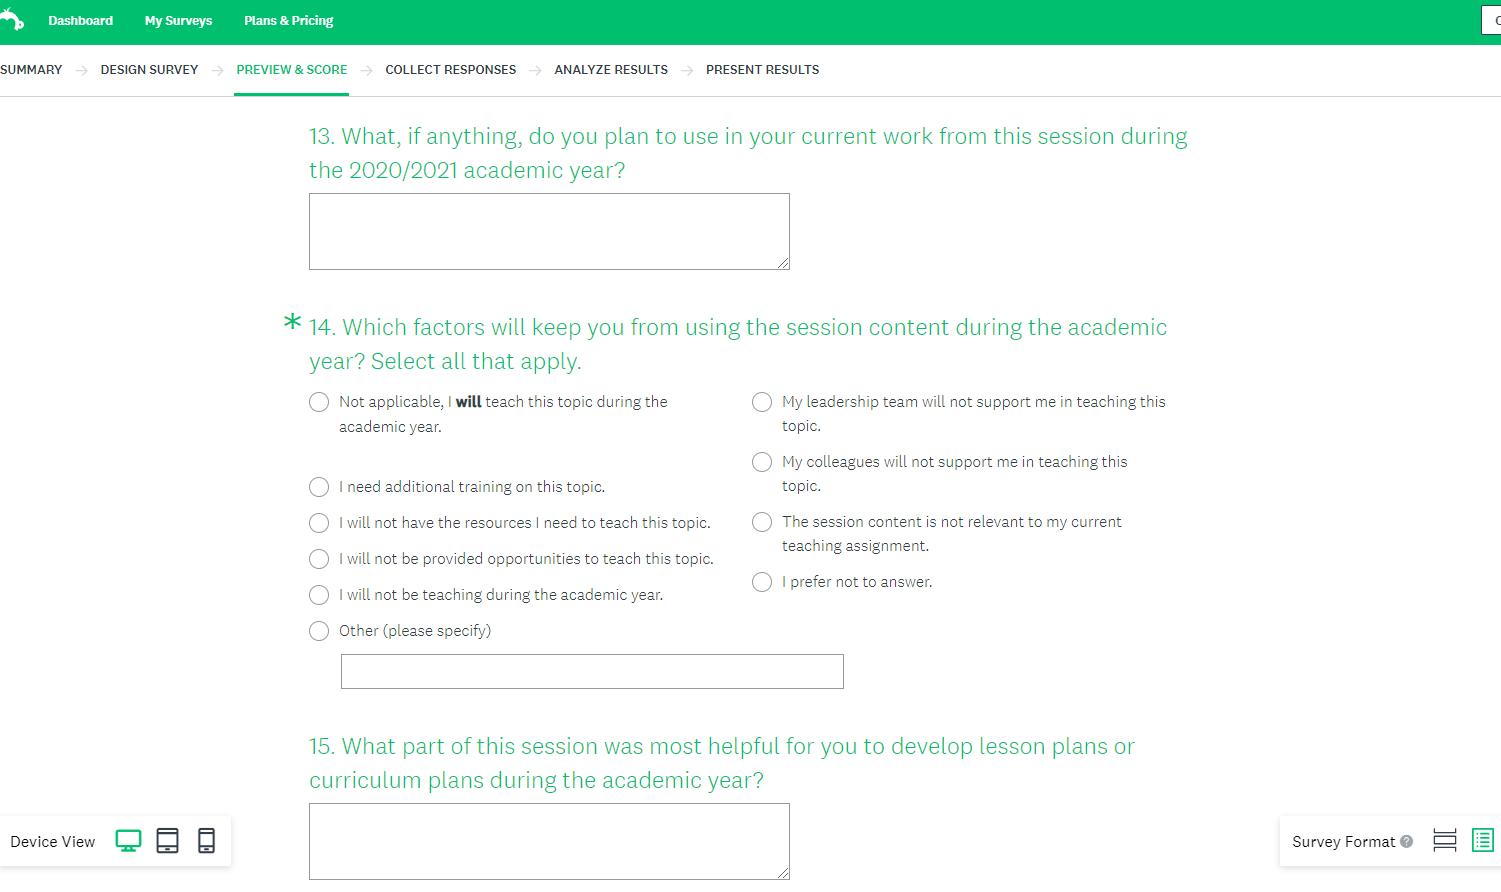Select 'I will not be teaching' option
This screenshot has height=892, width=1501.
pos(319,595)
